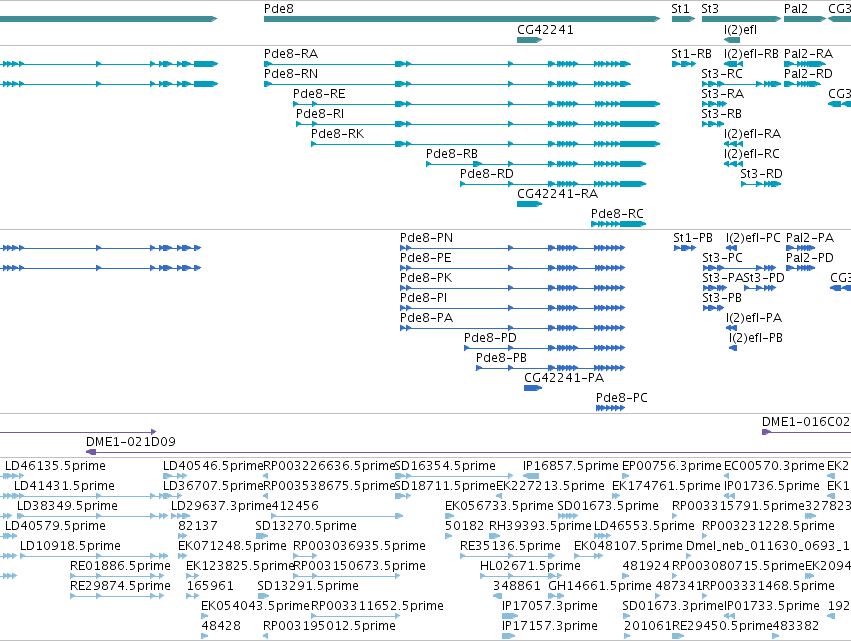Open protein Pal2-PA
Screen dimensions: 851x641
pyautogui.click(x=801, y=248)
